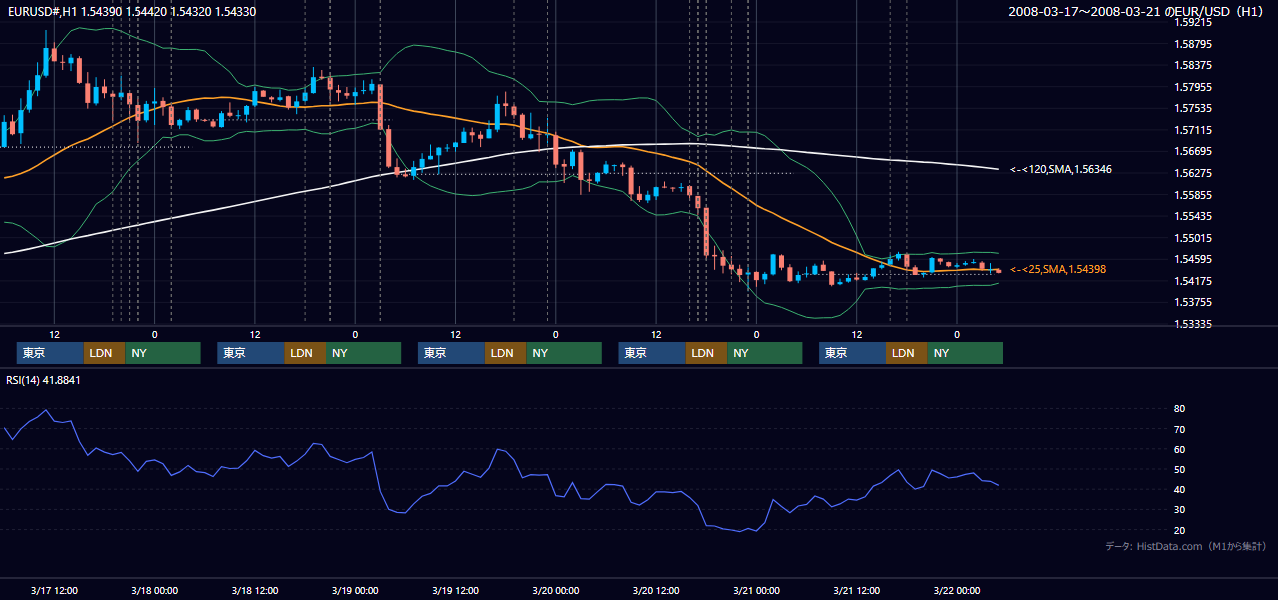Click the last LDN session block

pos(906,353)
